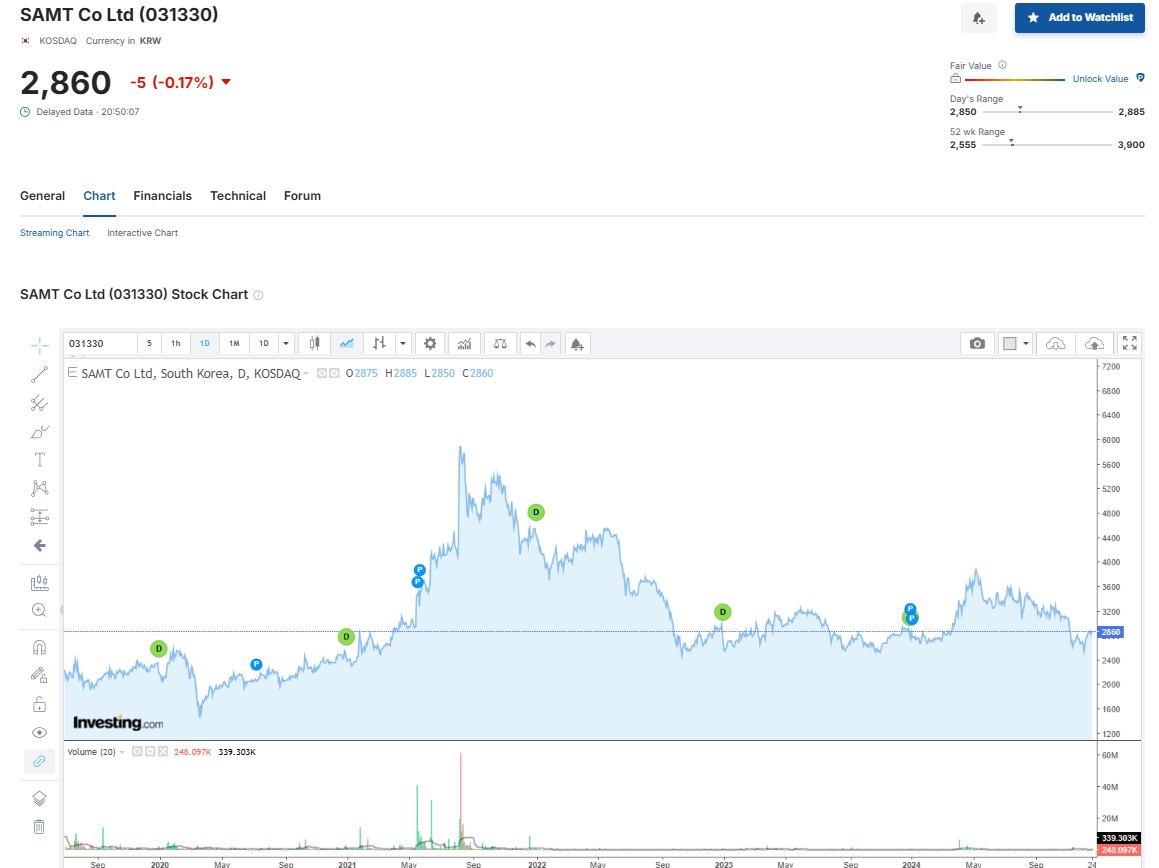Click the trash icon to remove drawings
The height and width of the screenshot is (868, 1159).
(39, 827)
